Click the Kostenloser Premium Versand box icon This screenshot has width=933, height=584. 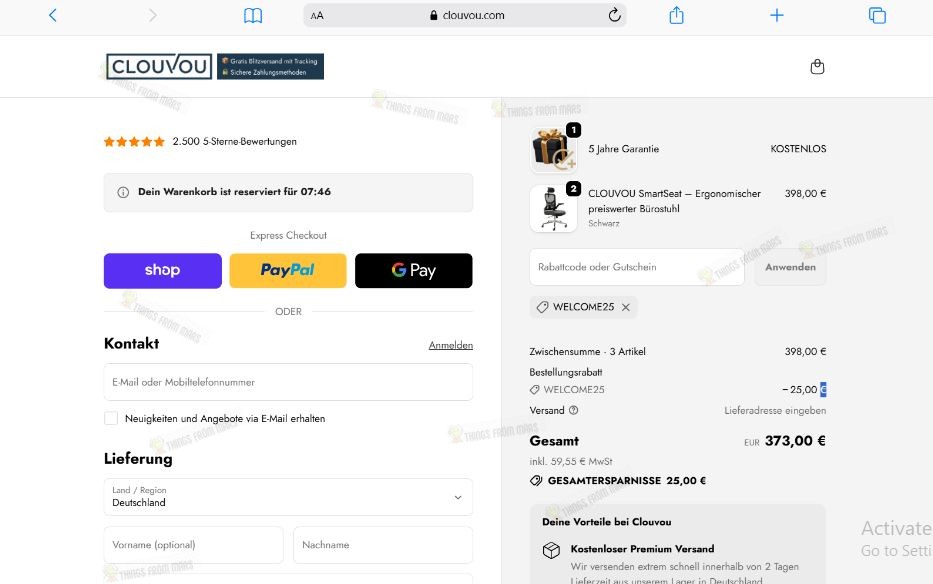551,550
